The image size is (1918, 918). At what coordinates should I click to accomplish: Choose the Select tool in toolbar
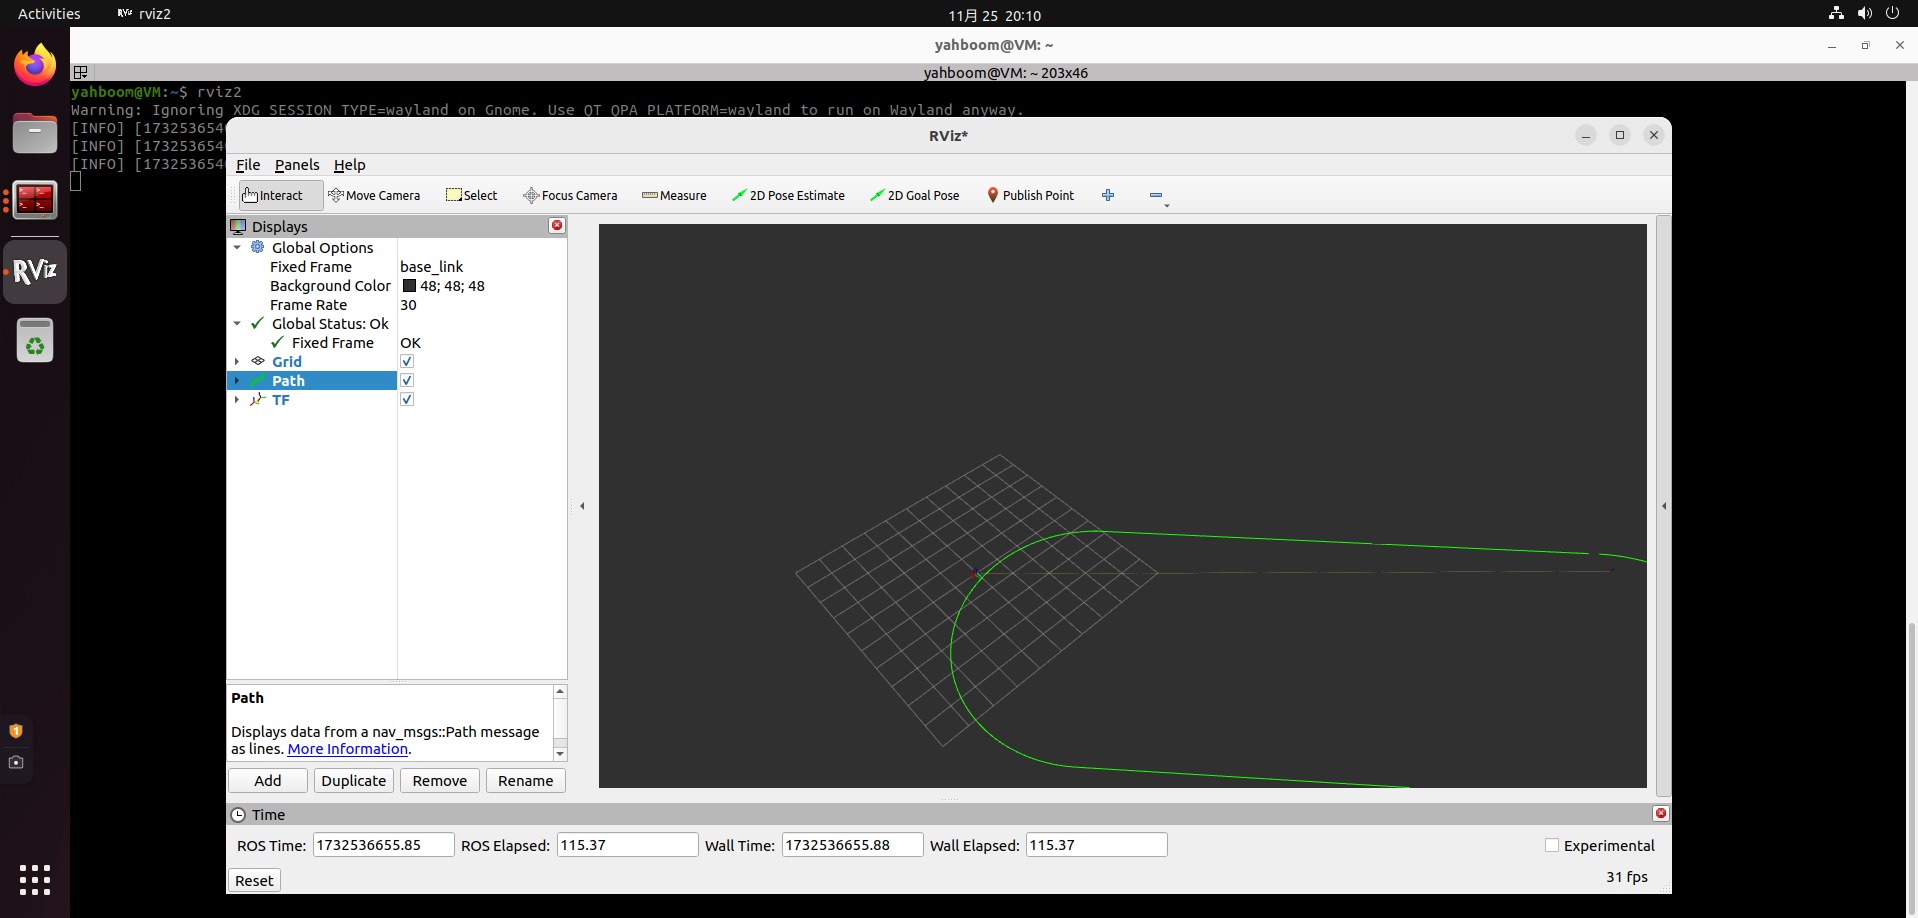(471, 195)
